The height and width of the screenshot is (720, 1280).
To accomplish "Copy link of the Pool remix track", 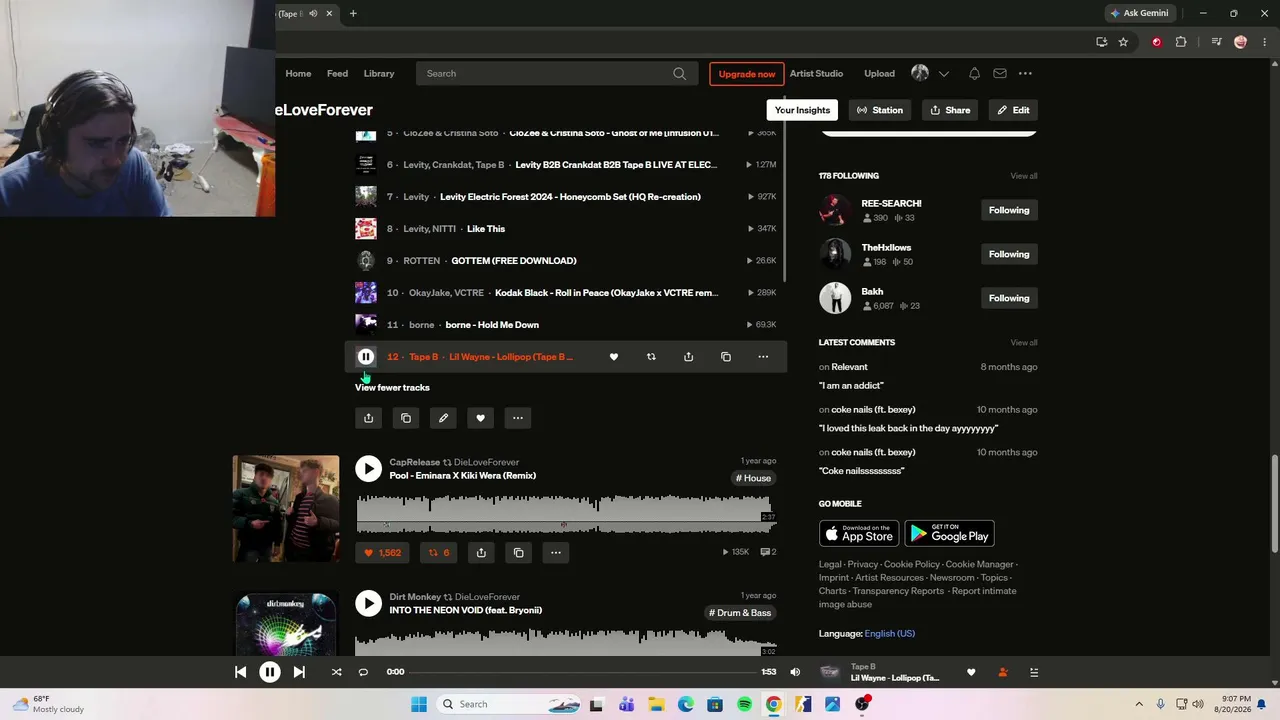I will click(518, 552).
